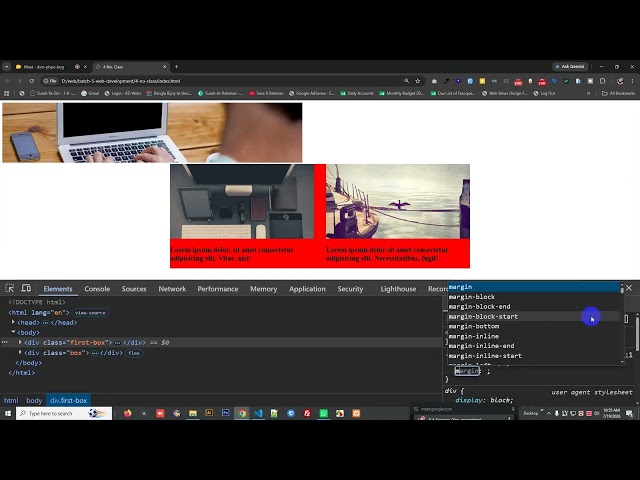The width and height of the screenshot is (640, 480).
Task: Click the margin property input in Styles
Action: point(467,371)
